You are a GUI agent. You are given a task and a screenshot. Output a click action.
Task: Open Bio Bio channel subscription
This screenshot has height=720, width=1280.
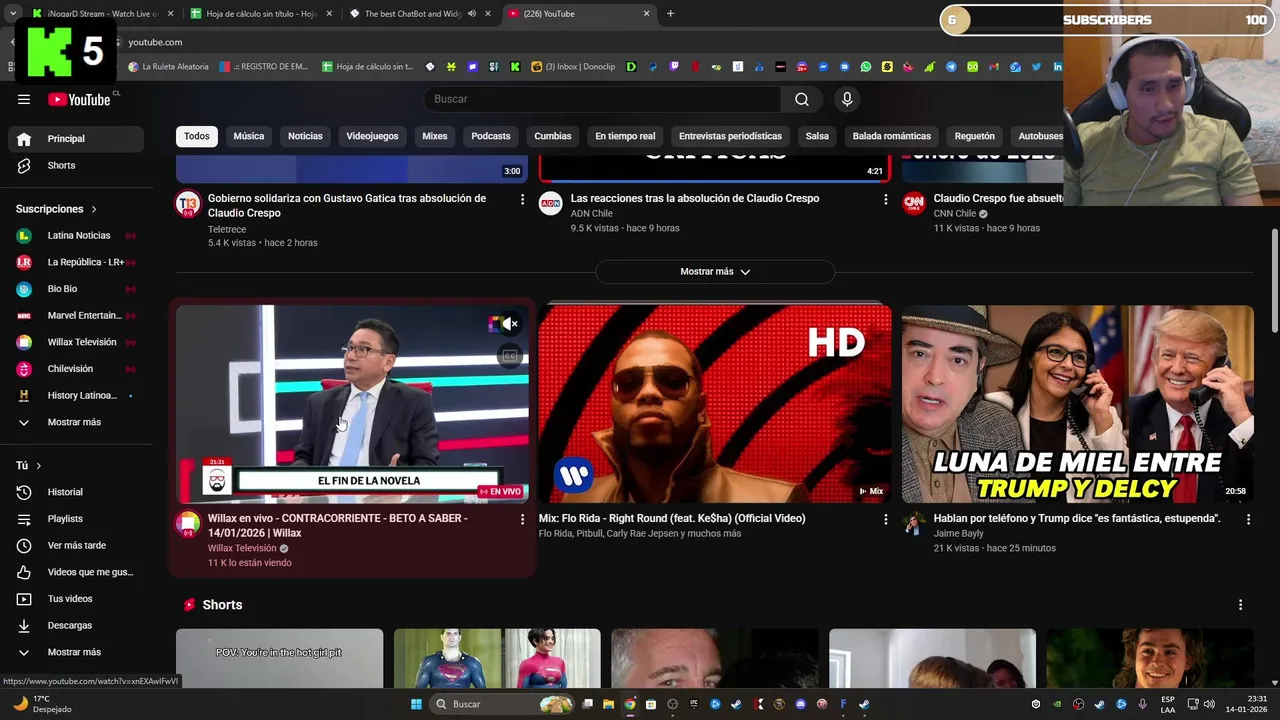point(75,289)
